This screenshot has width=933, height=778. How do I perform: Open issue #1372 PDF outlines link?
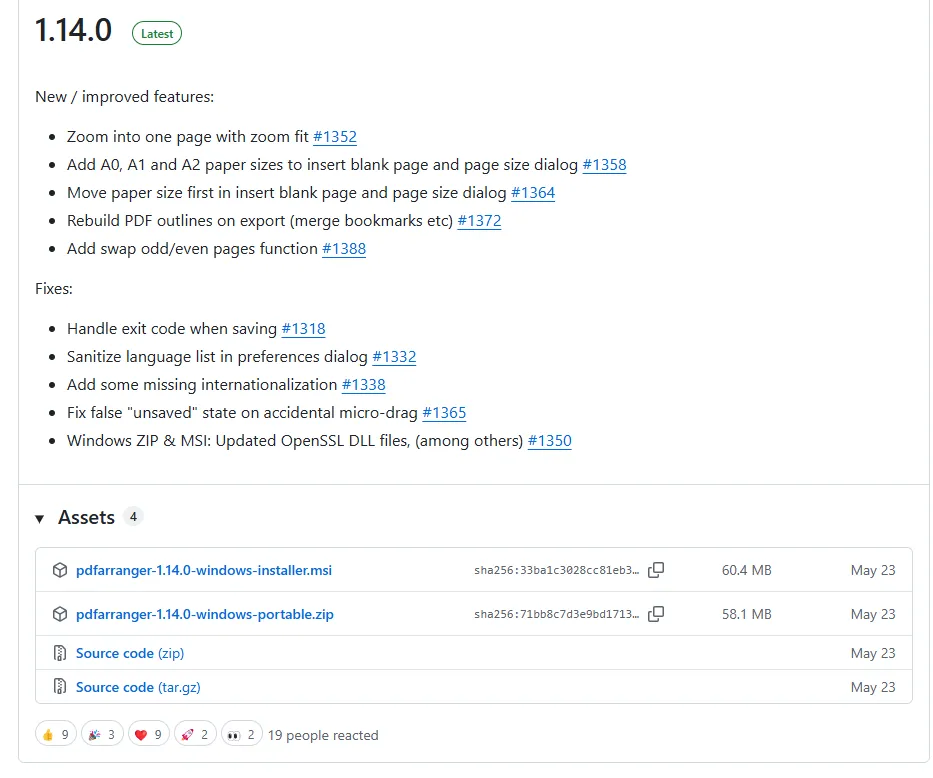point(479,221)
